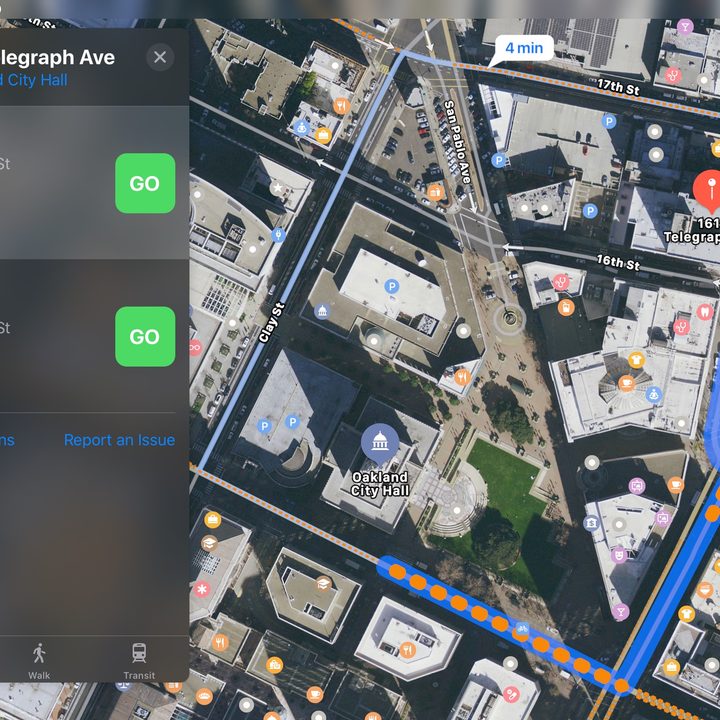Select the bicycle icon on the blue route
The image size is (720, 720).
coord(522,628)
